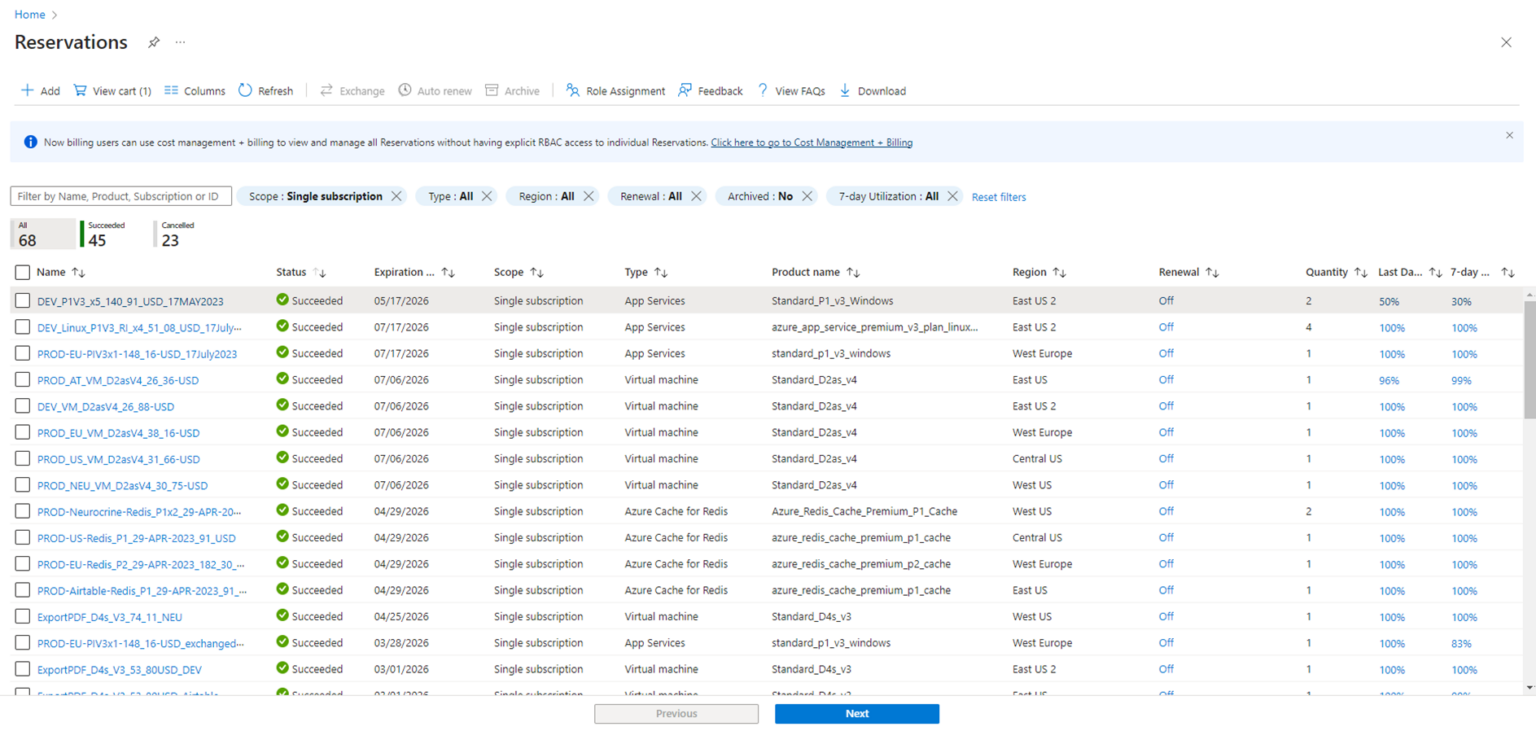
Task: Remove the Region: All filter
Action: 589,196
